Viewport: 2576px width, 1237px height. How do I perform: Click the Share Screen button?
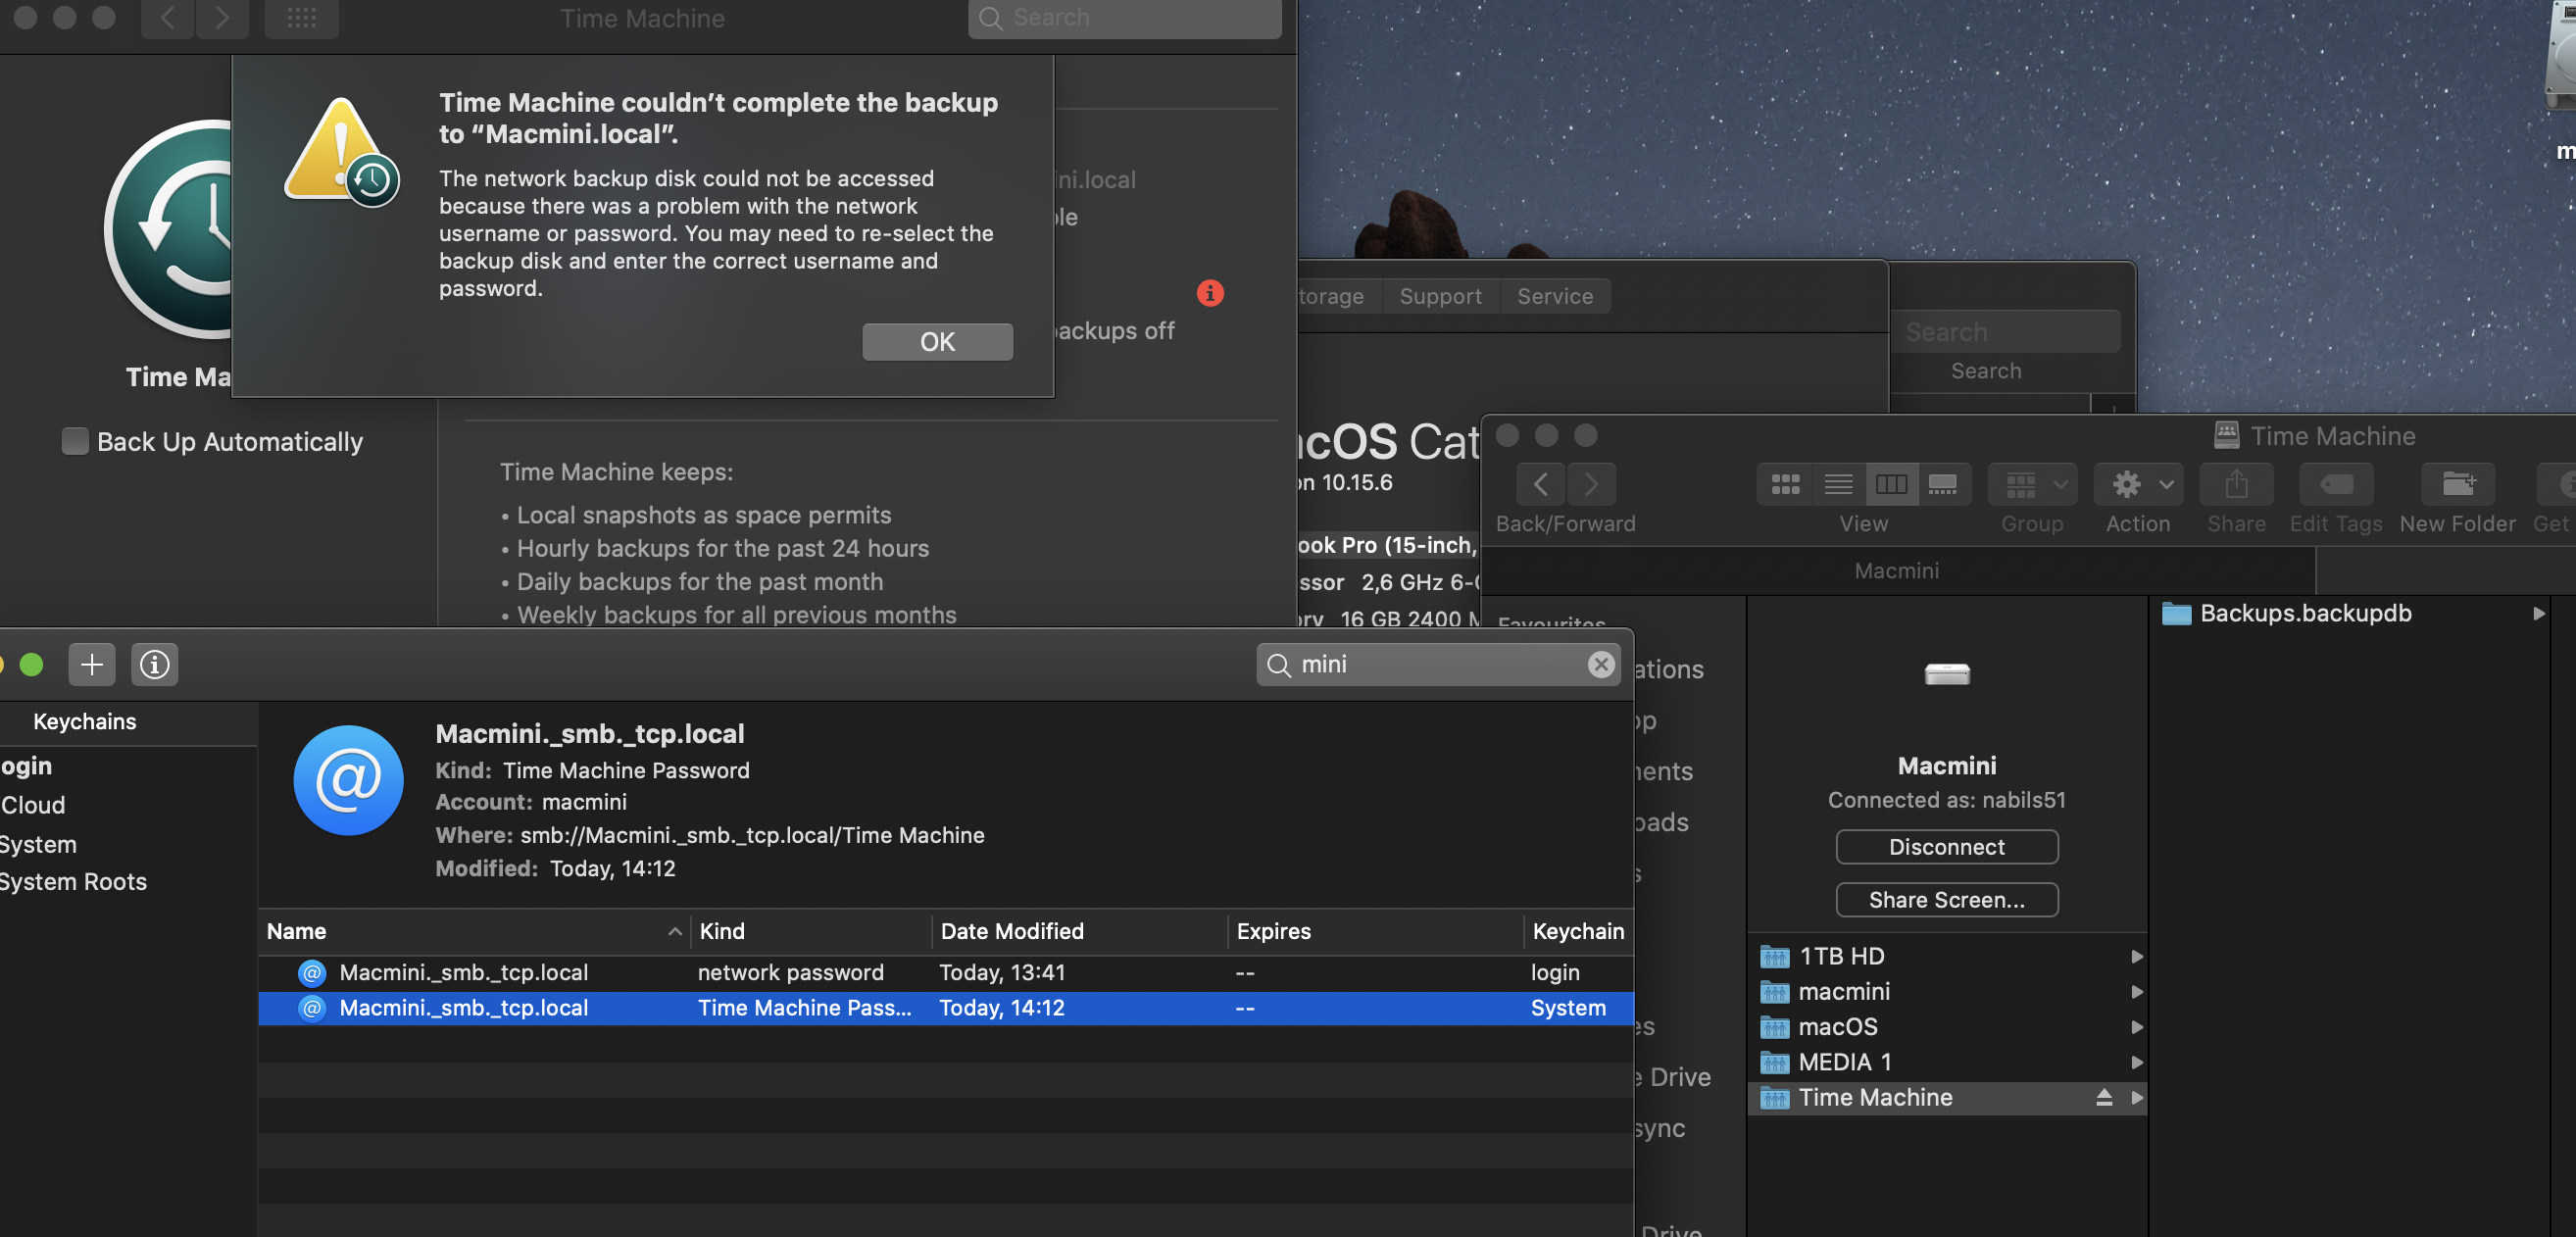click(x=1946, y=900)
